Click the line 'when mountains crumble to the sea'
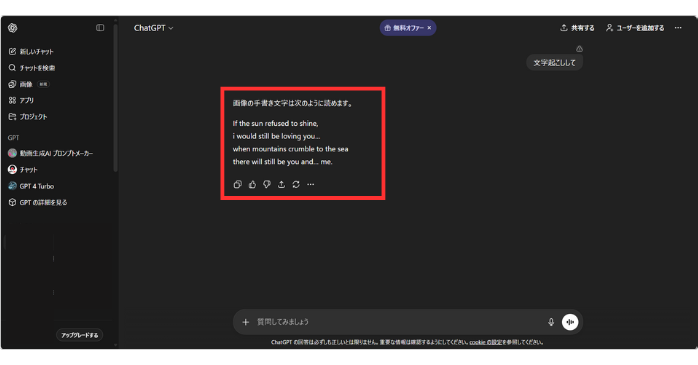This screenshot has width=698, height=365. (x=290, y=149)
